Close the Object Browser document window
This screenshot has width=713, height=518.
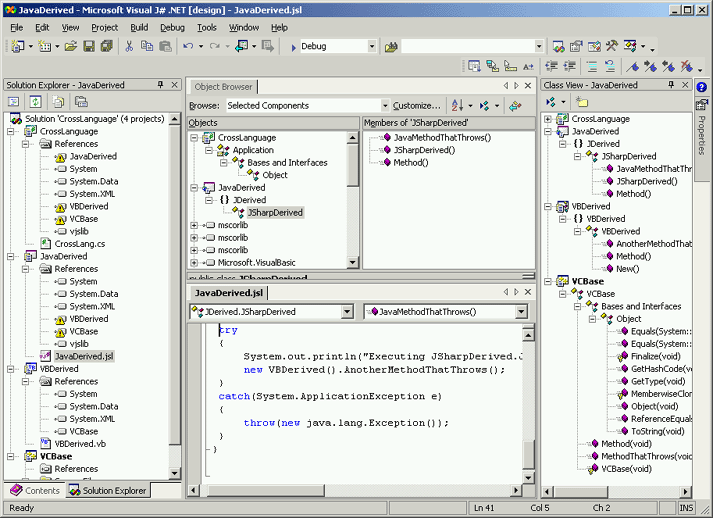(528, 85)
